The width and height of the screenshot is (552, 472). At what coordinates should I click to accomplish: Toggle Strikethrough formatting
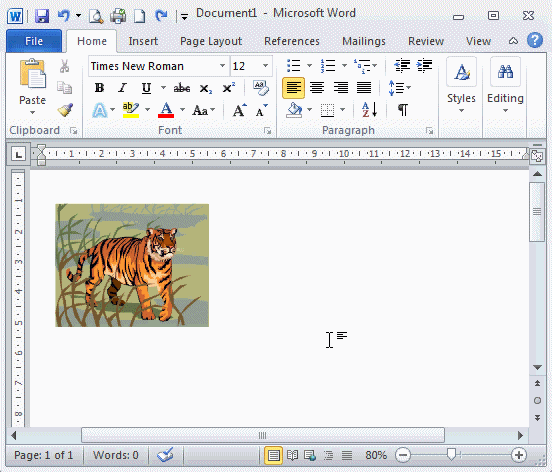coord(182,88)
